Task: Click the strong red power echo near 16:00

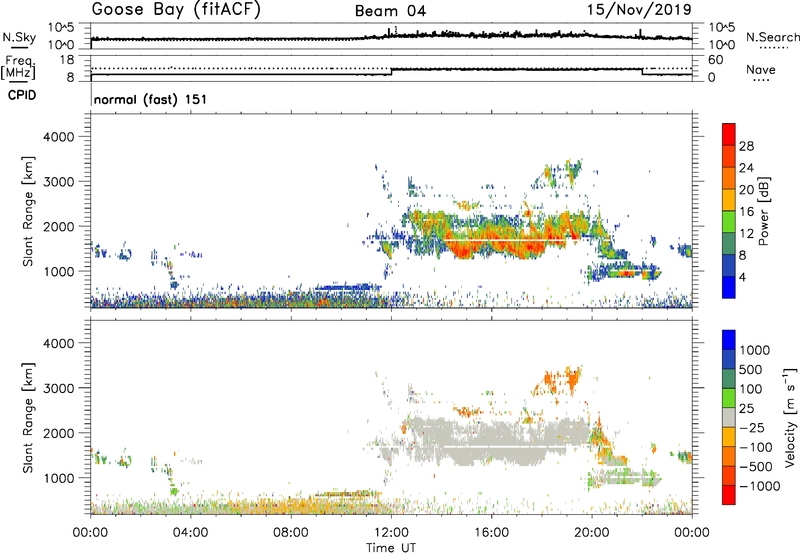Action: 492,241
